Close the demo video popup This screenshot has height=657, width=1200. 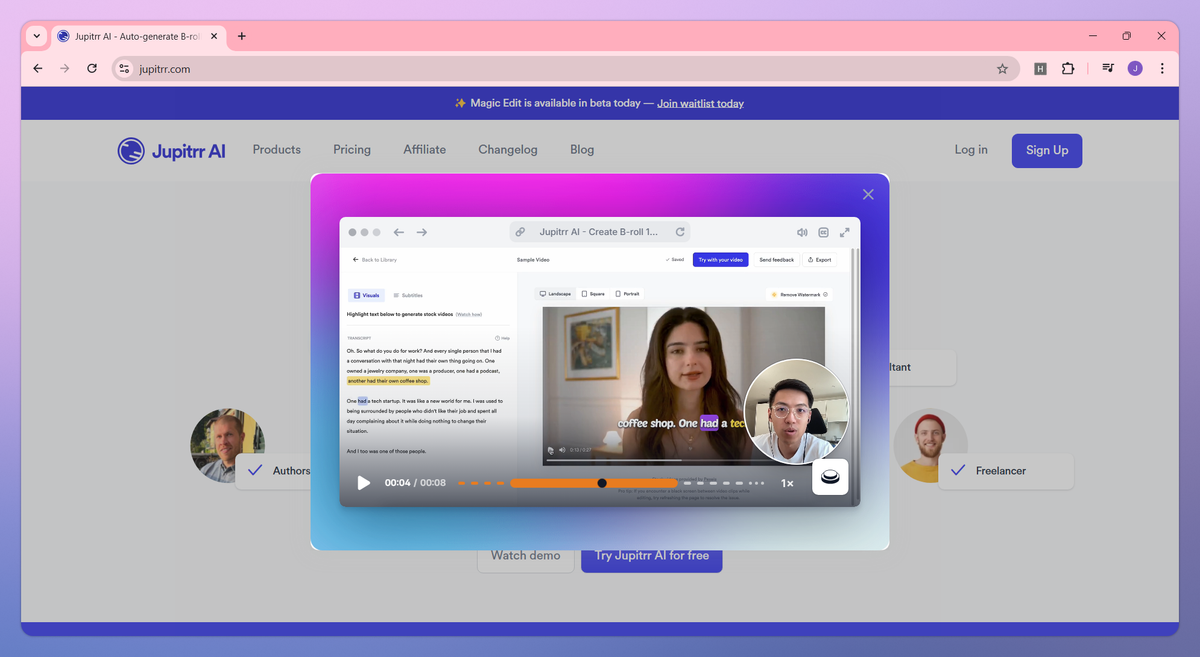click(868, 195)
